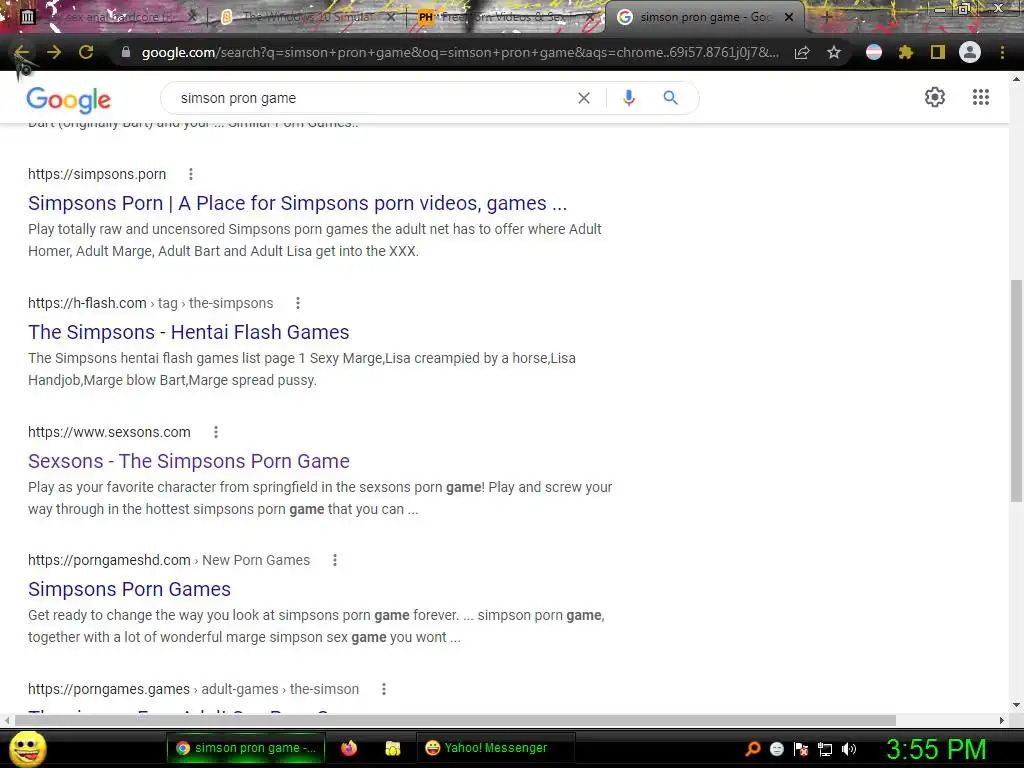This screenshot has width=1024, height=768.
Task: Open the network tray icon
Action: pyautogui.click(x=825, y=749)
